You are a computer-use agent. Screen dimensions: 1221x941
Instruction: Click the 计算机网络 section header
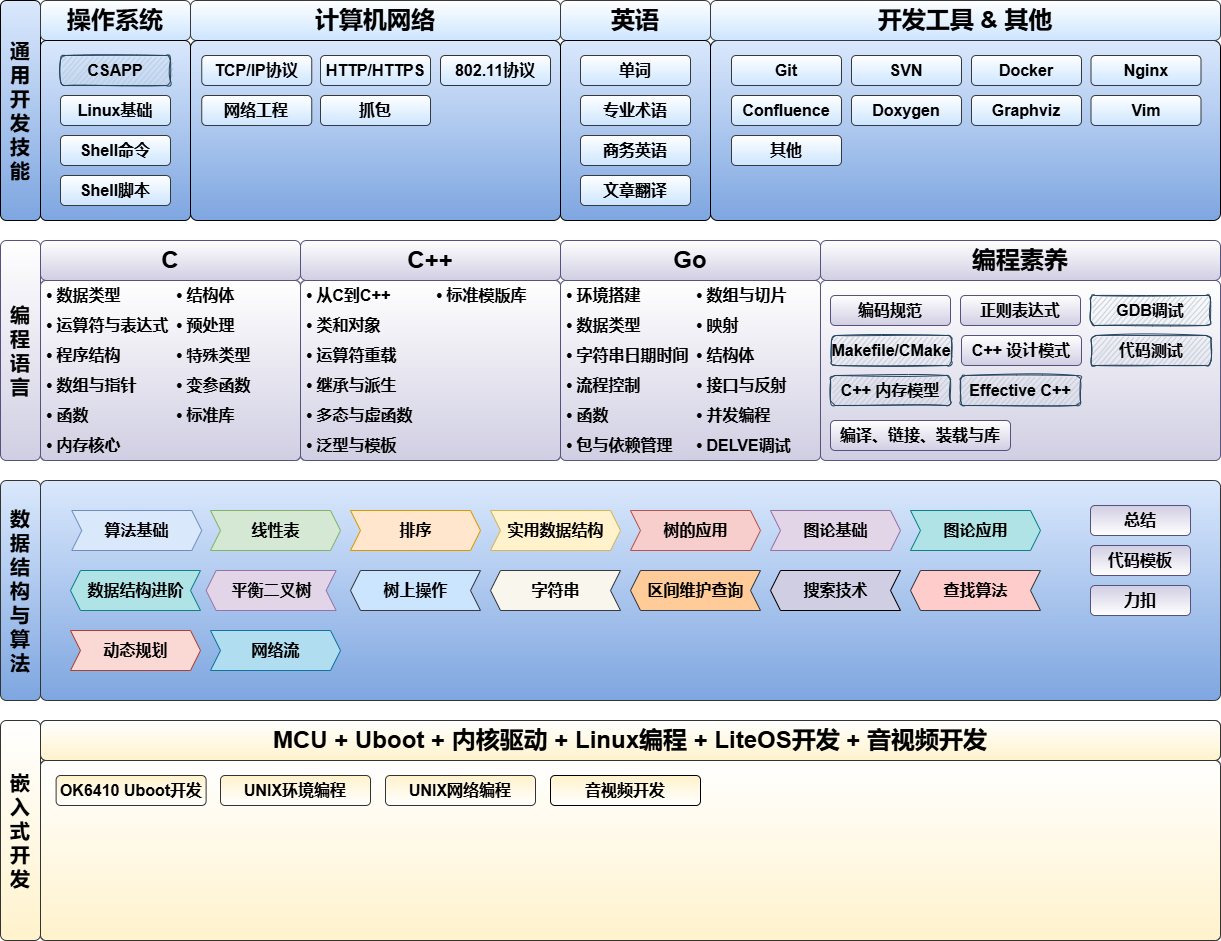375,21
